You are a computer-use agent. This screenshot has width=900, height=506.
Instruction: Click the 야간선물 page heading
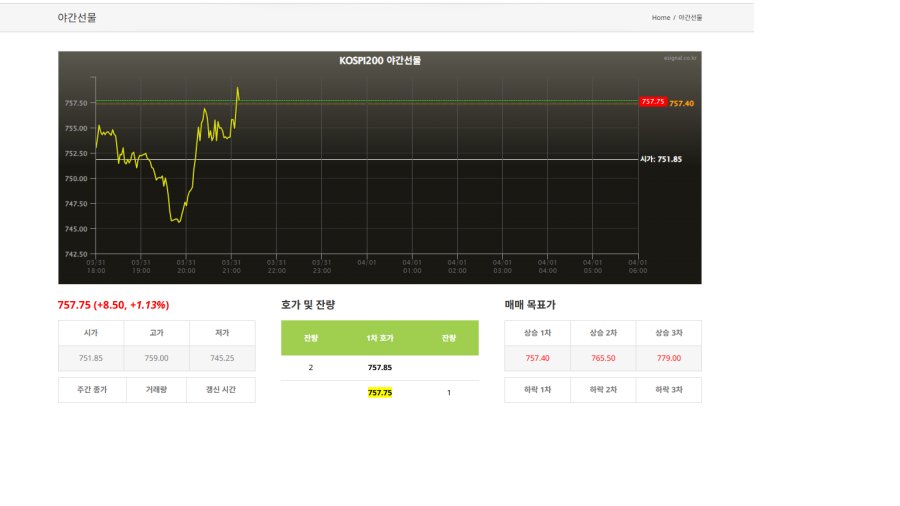point(77,18)
